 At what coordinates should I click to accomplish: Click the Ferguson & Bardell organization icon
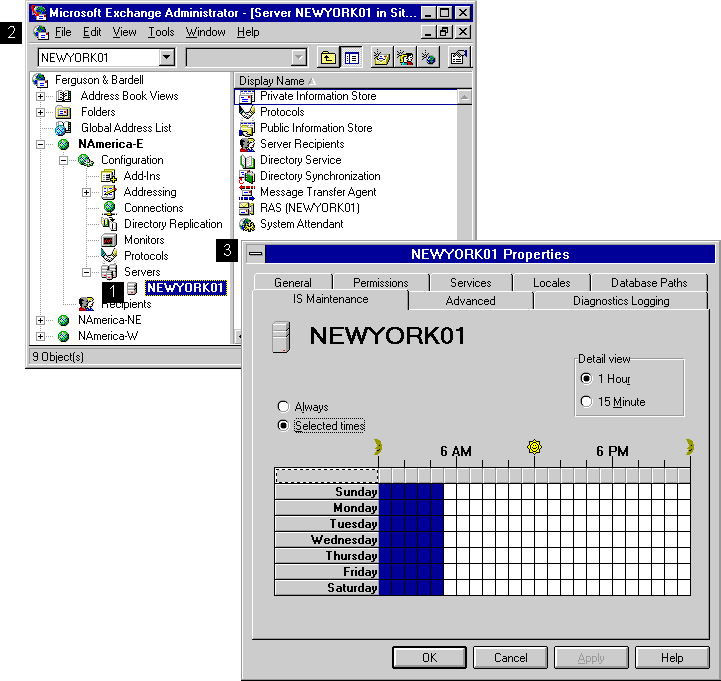click(x=40, y=80)
